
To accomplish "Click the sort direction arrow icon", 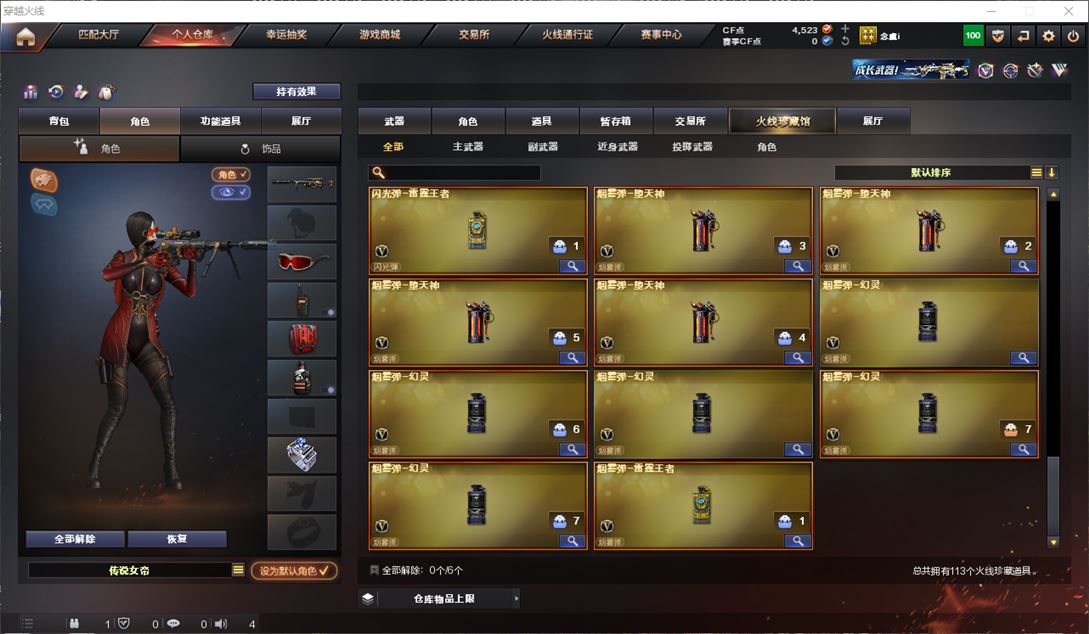I will (1051, 172).
